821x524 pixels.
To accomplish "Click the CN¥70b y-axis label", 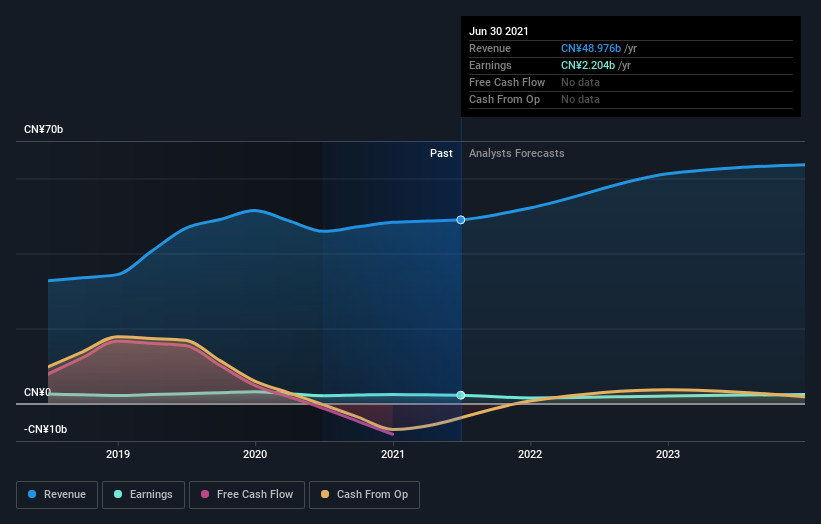I will click(43, 129).
